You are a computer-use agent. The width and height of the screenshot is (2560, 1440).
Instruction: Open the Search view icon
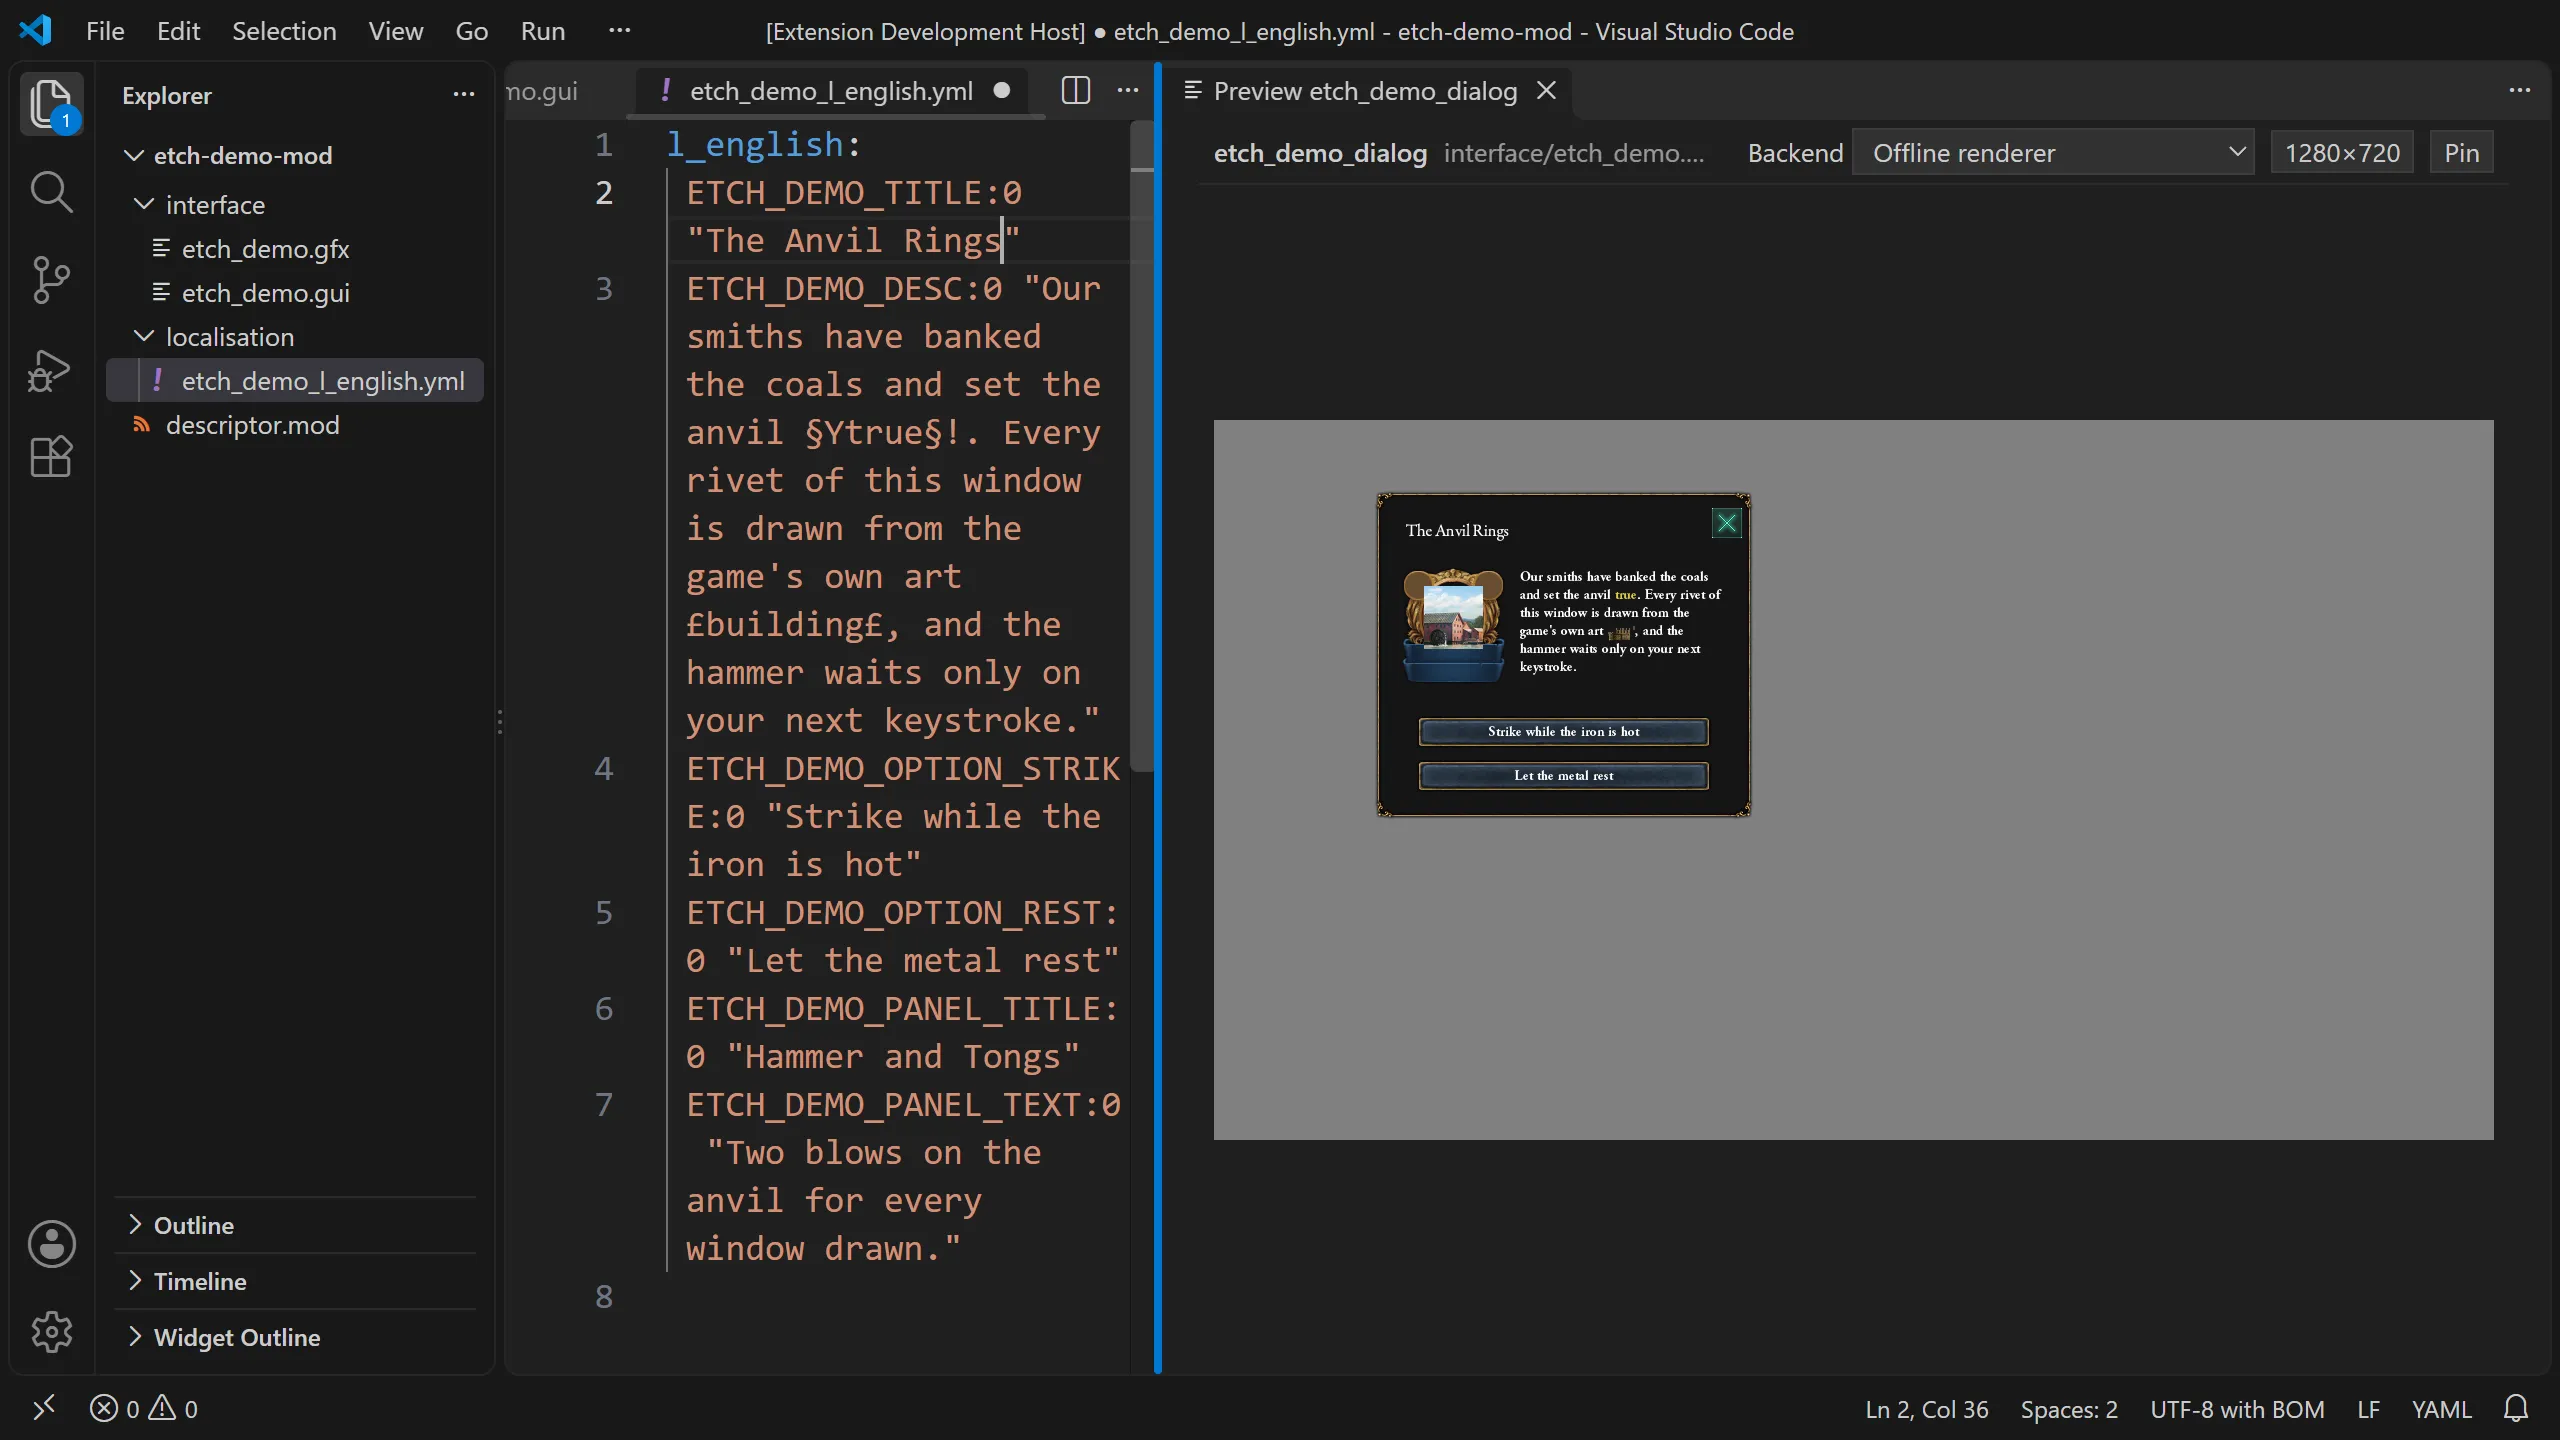pos(51,192)
